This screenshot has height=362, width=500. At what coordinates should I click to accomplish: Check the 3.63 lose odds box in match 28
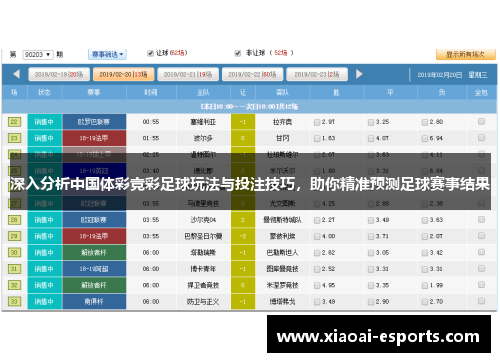click(425, 220)
